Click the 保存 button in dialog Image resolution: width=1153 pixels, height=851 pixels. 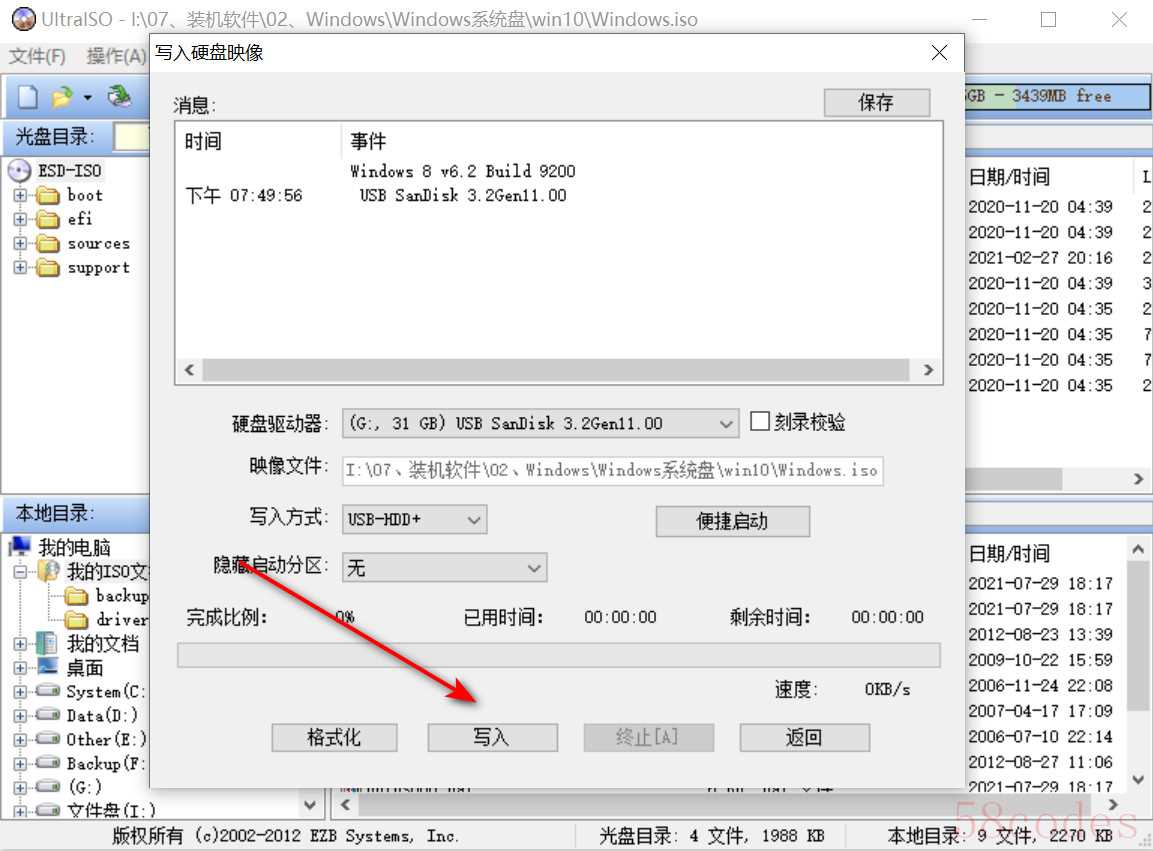click(877, 102)
